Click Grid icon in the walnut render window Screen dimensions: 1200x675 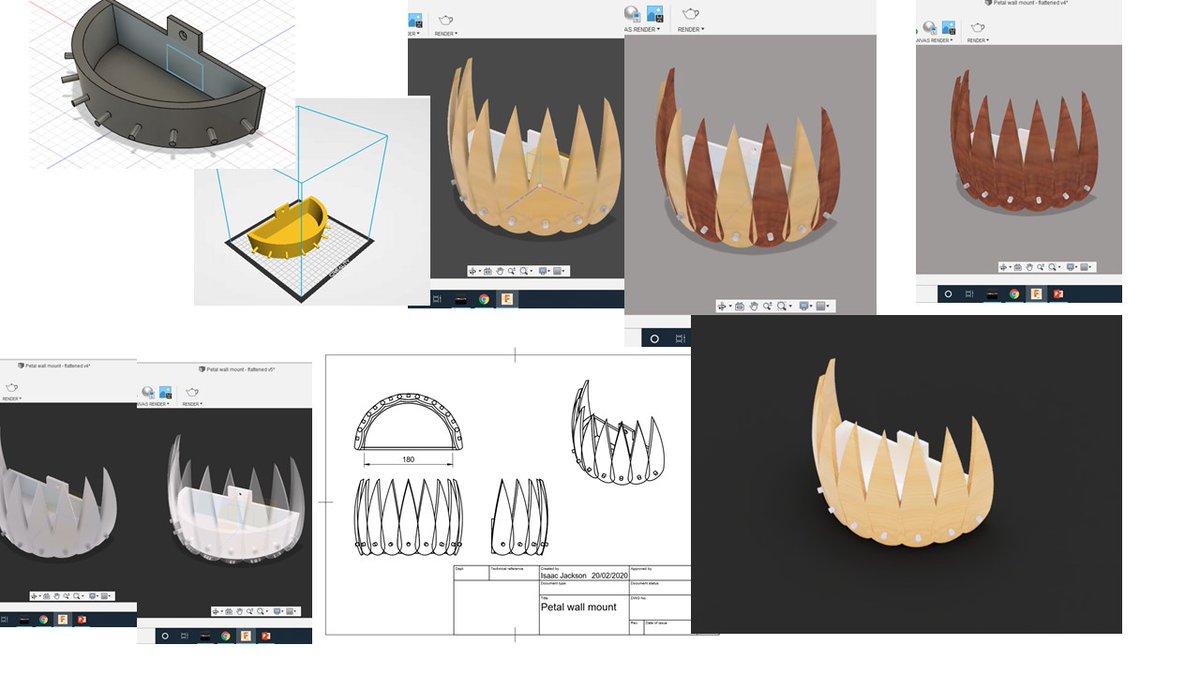(1084, 267)
